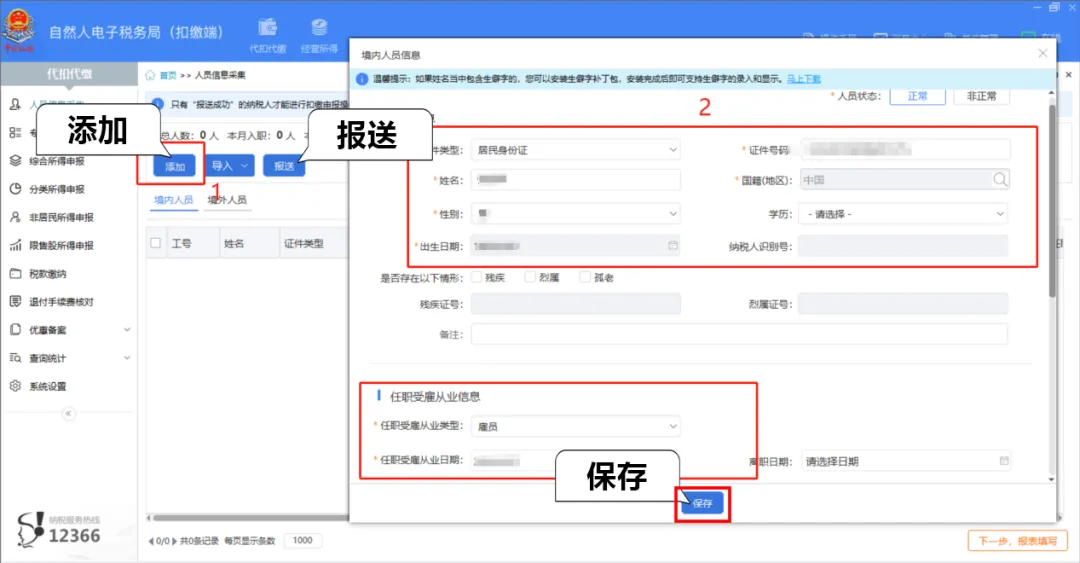Tick the 烈属 checkbox
1080x563 pixels.
pos(531,277)
